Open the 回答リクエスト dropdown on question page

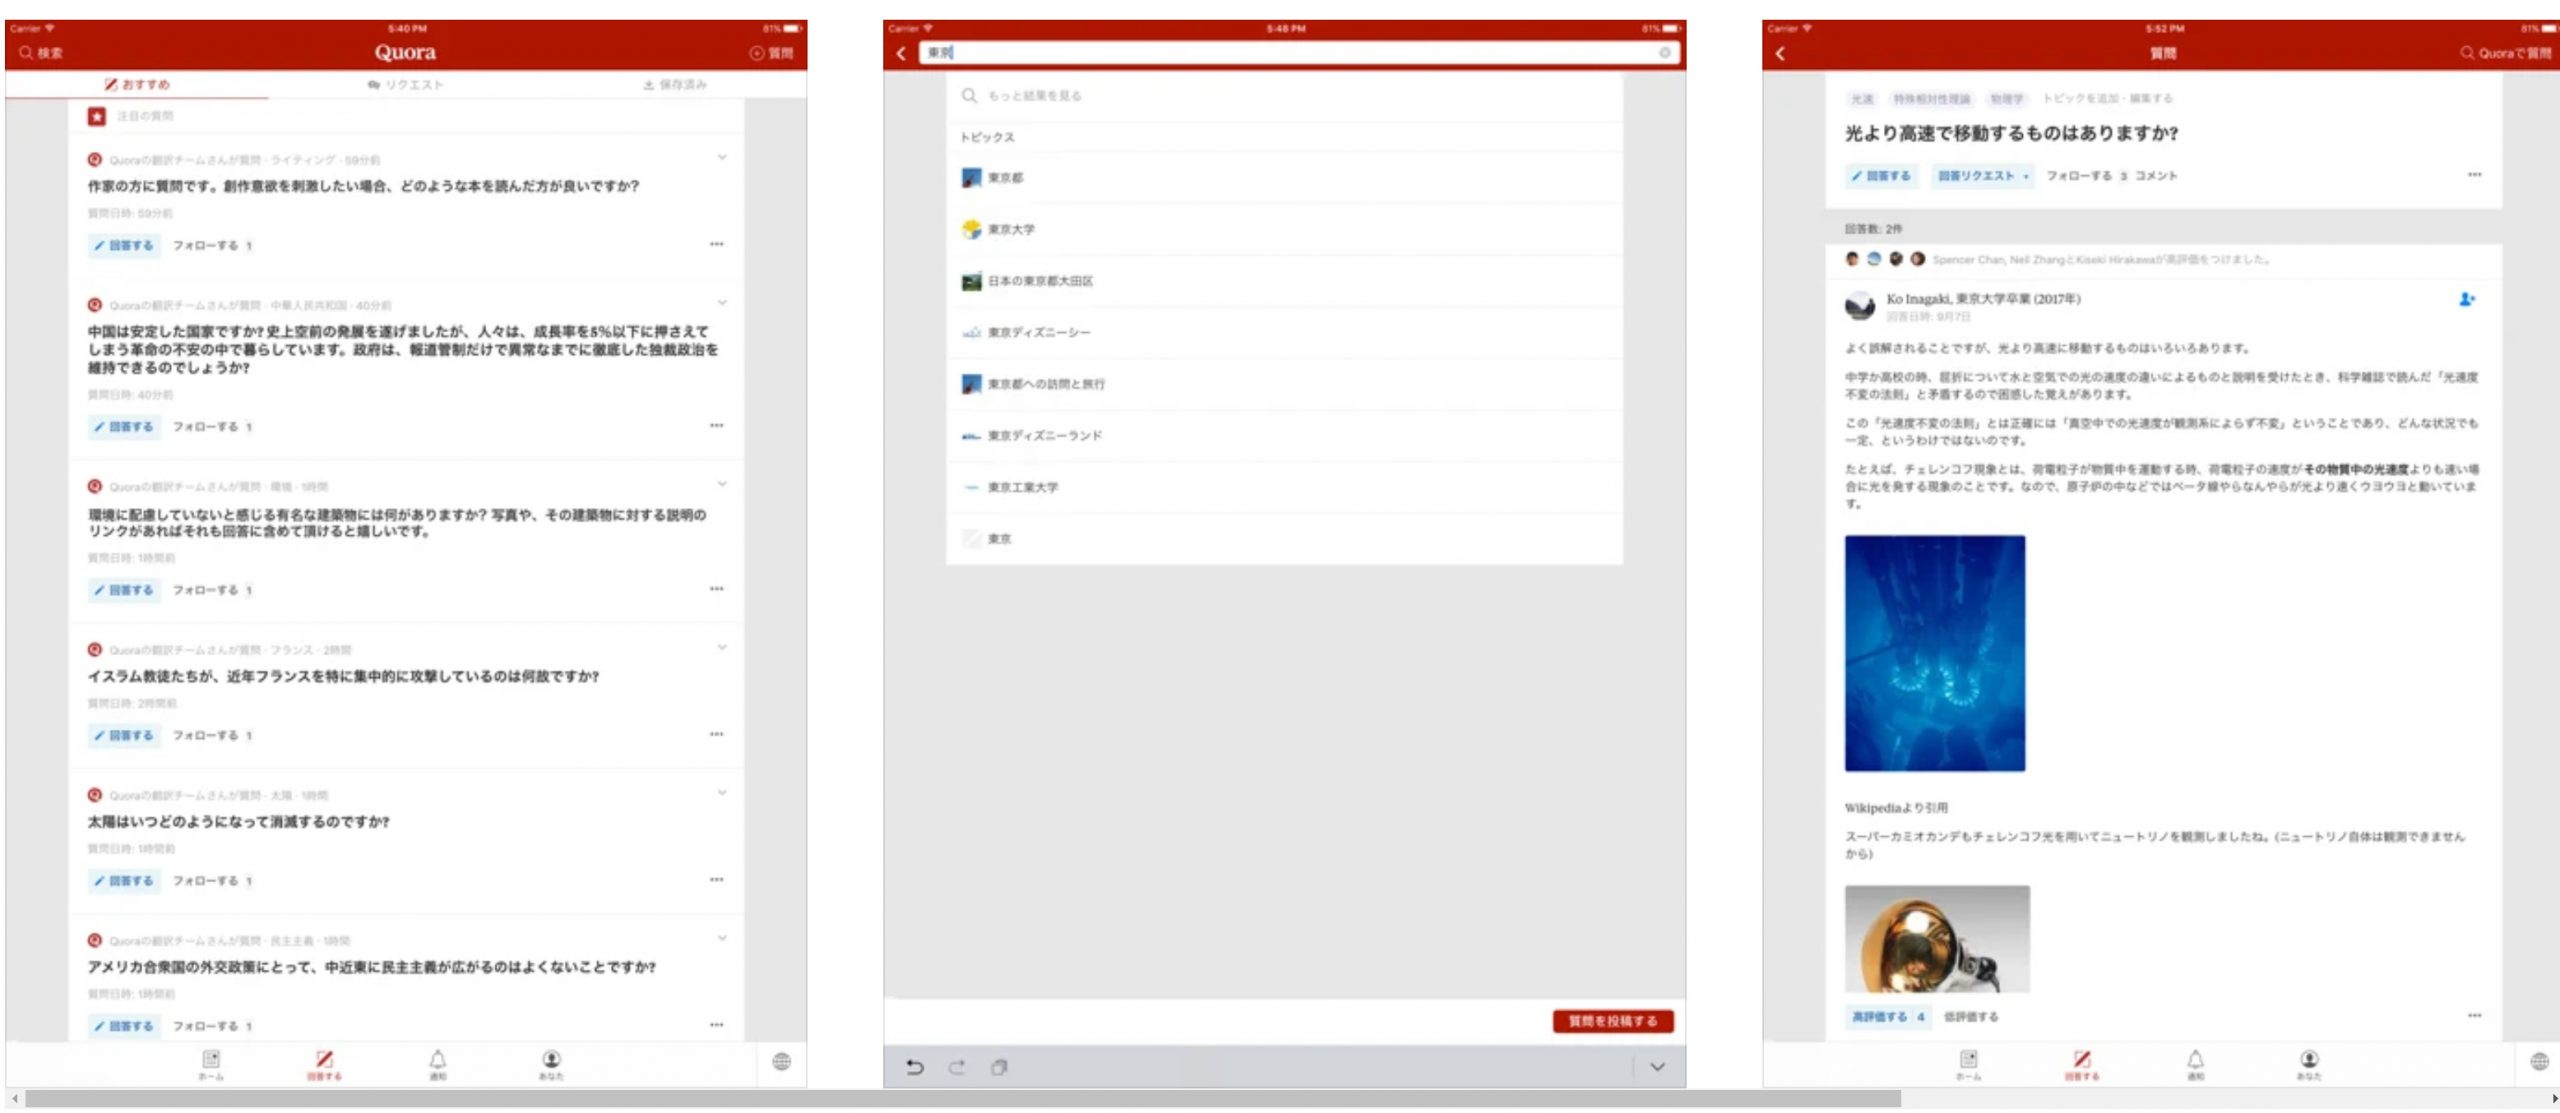1982,176
